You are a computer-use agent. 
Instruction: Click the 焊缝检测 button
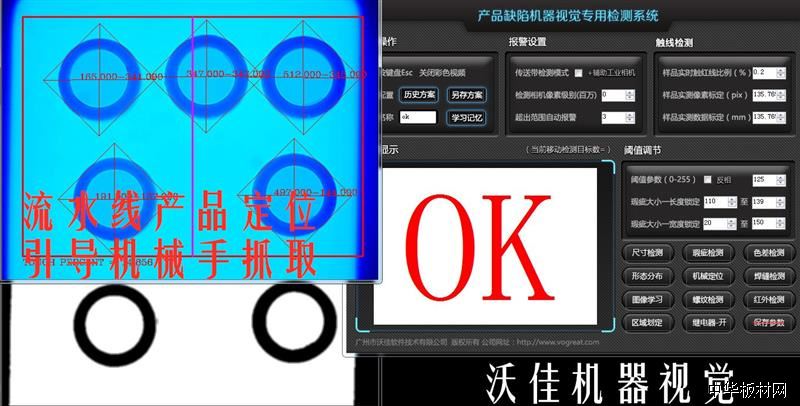pos(768,276)
